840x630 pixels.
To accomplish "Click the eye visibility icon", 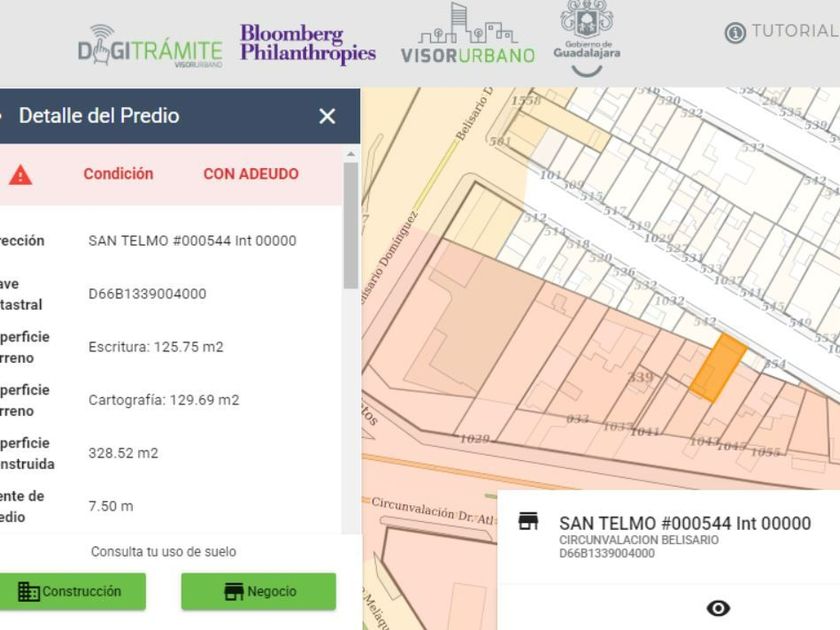I will click(x=718, y=608).
